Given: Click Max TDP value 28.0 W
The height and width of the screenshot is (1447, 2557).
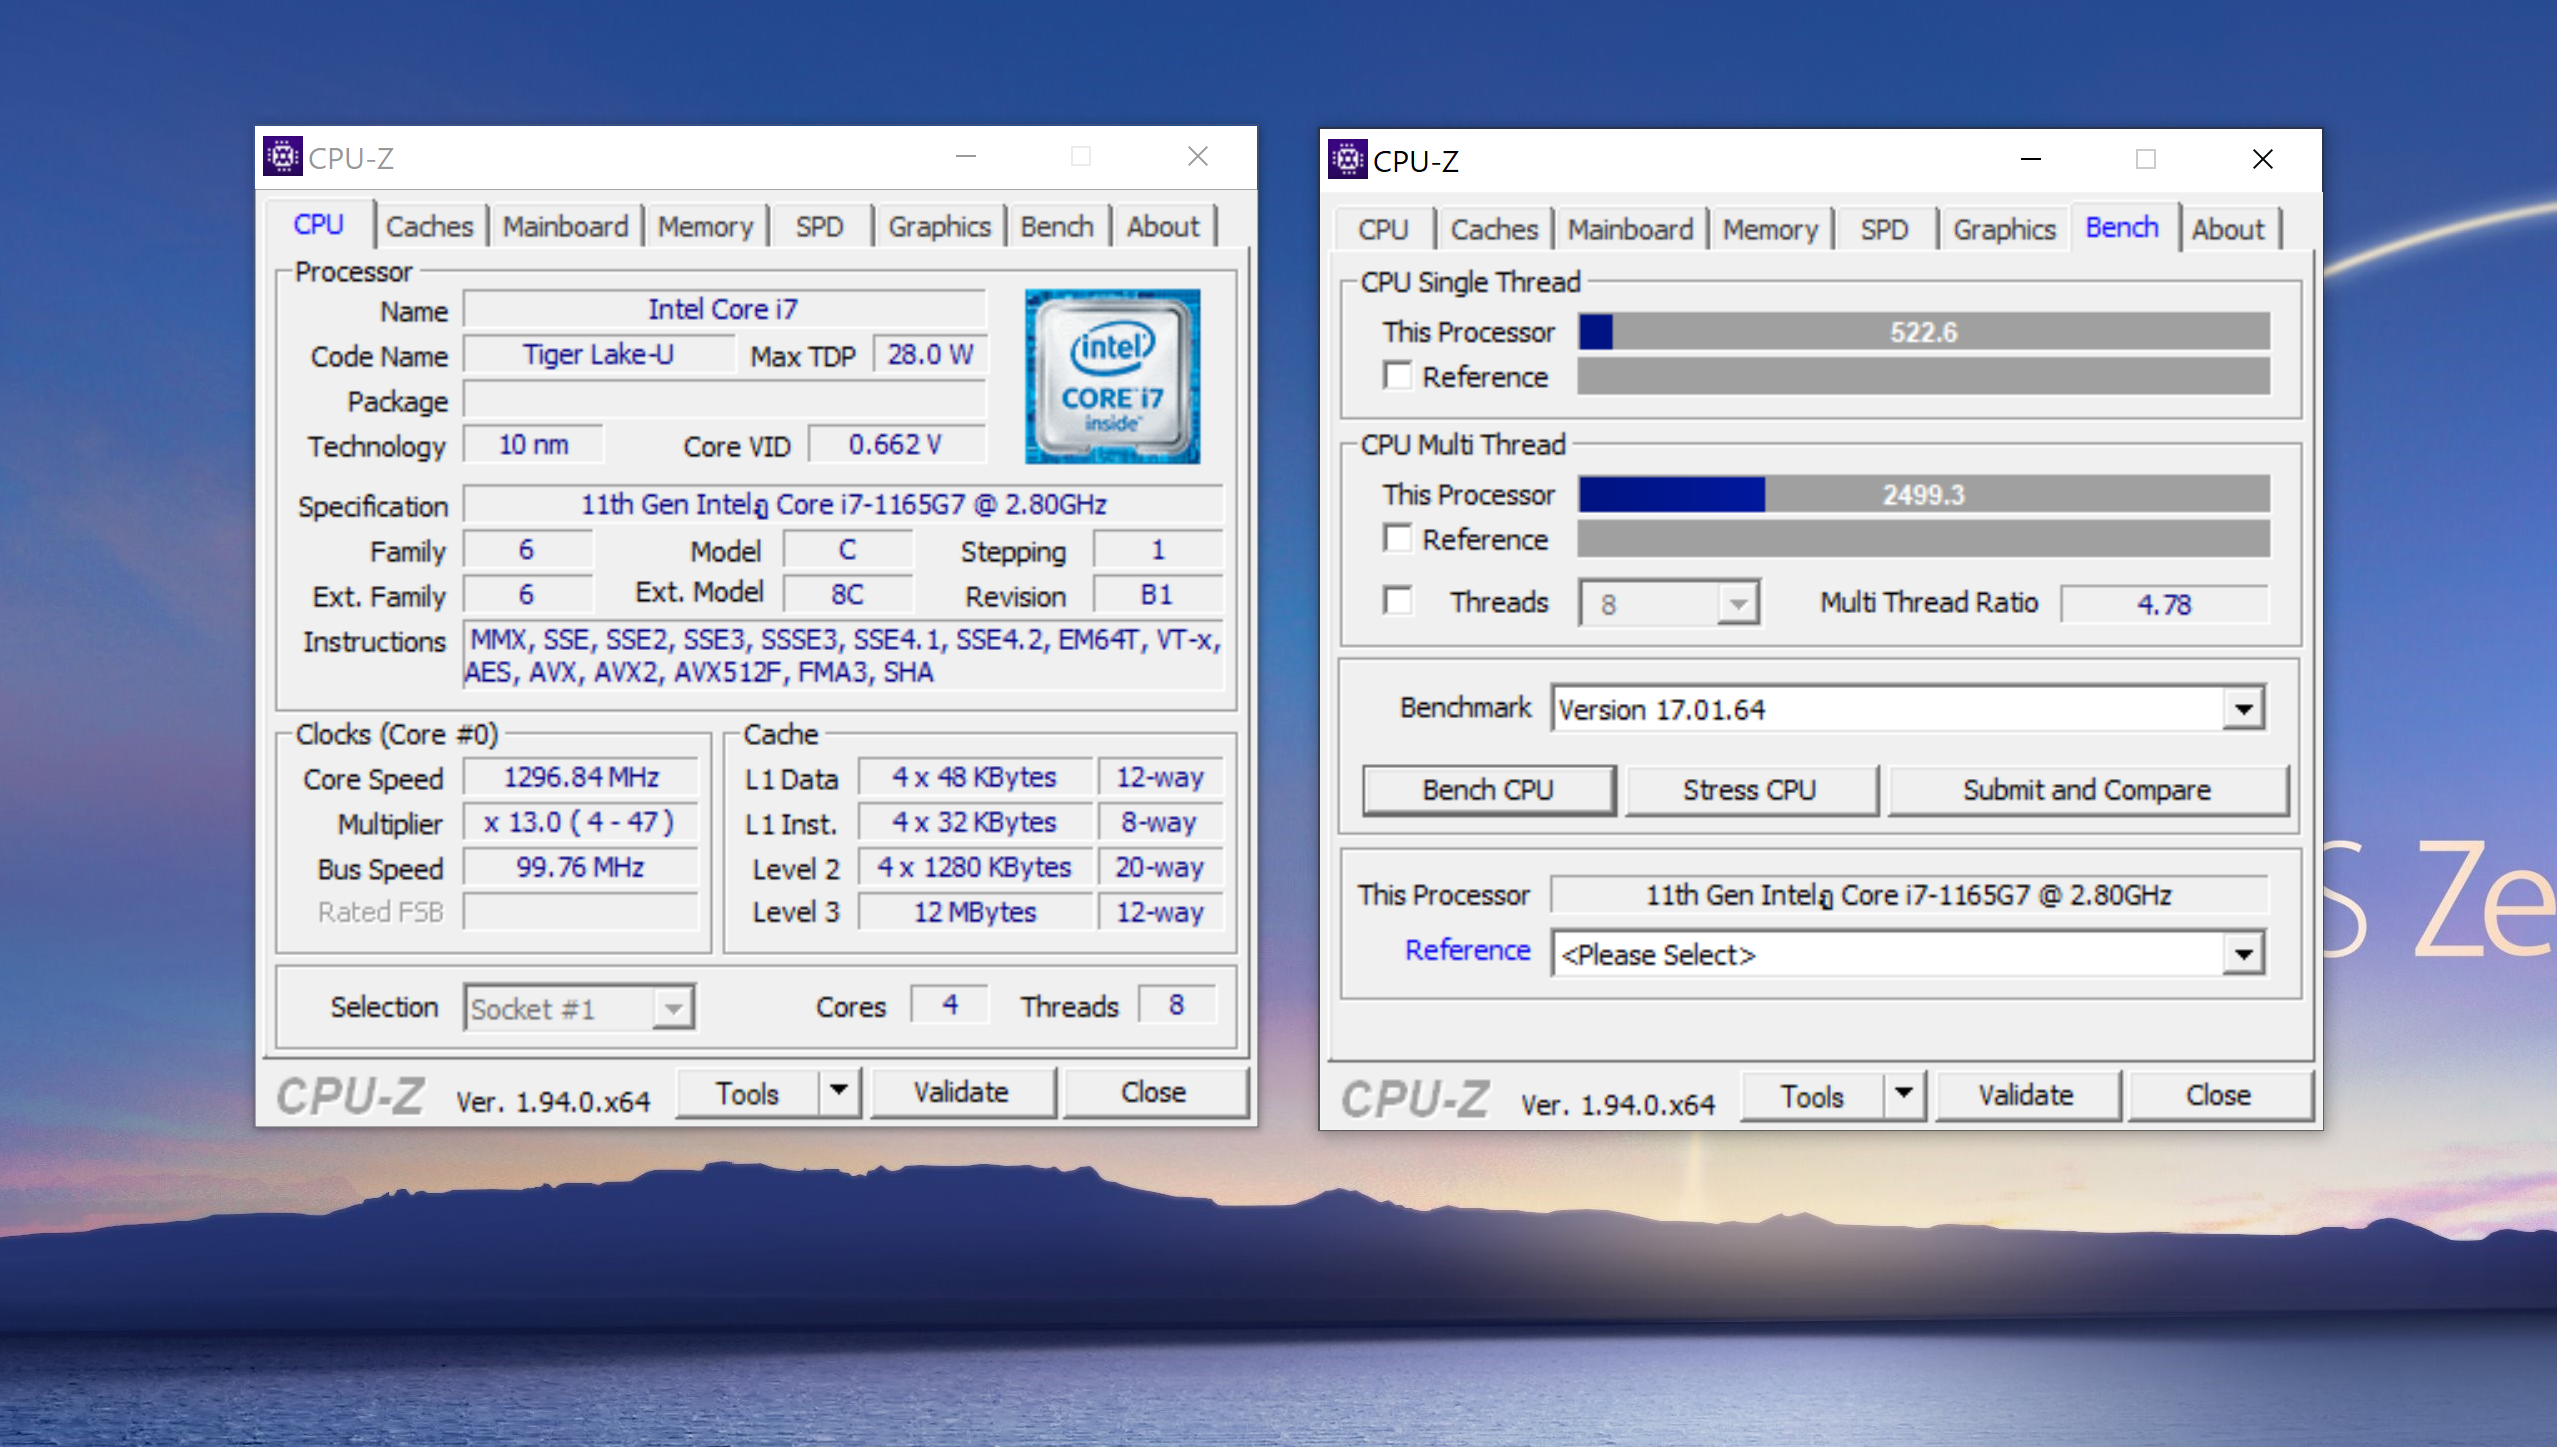Looking at the screenshot, I should (930, 354).
